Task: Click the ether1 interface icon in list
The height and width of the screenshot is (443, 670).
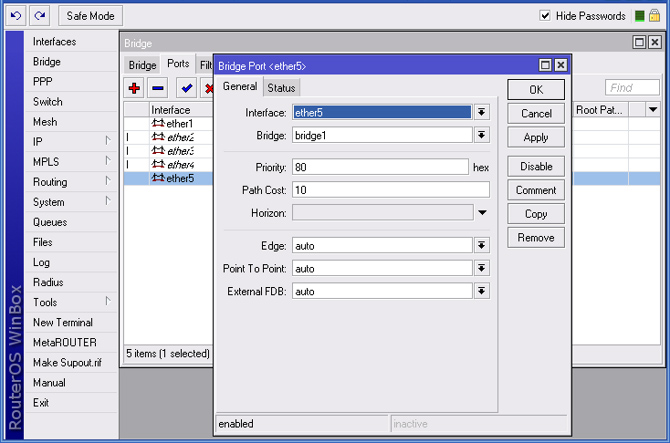Action: click(158, 123)
